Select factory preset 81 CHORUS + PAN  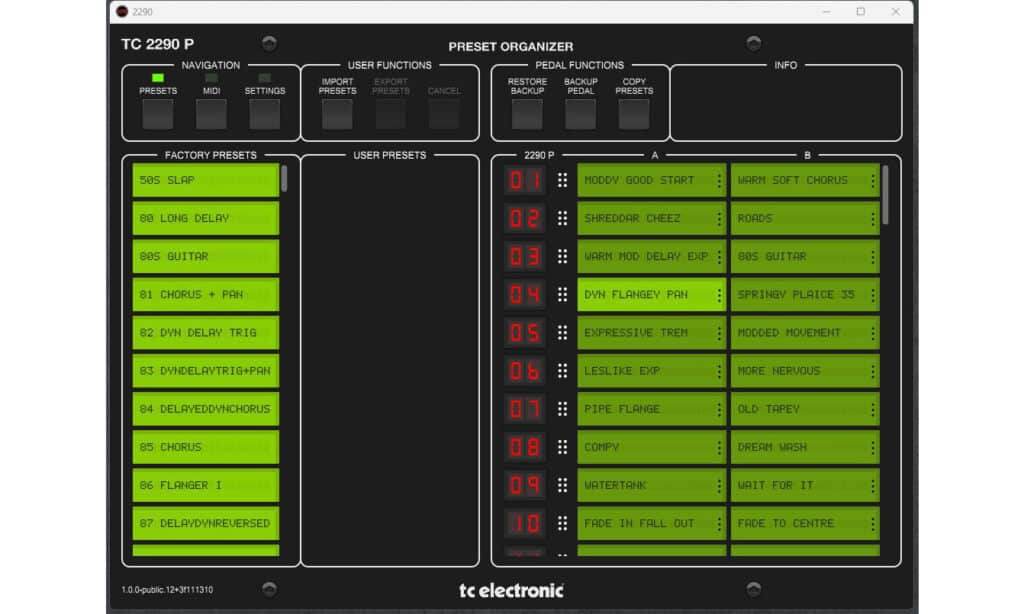point(206,295)
